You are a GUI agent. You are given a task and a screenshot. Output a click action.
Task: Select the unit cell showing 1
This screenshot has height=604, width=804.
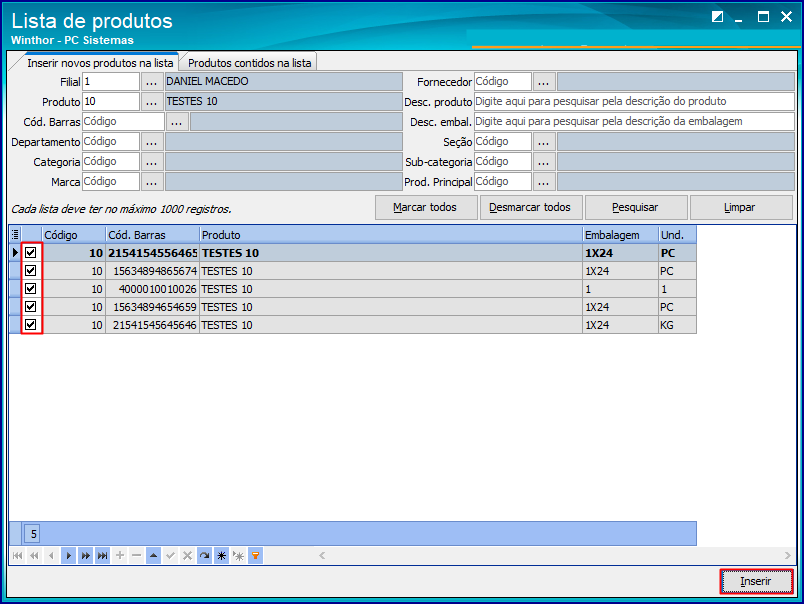[x=677, y=289]
